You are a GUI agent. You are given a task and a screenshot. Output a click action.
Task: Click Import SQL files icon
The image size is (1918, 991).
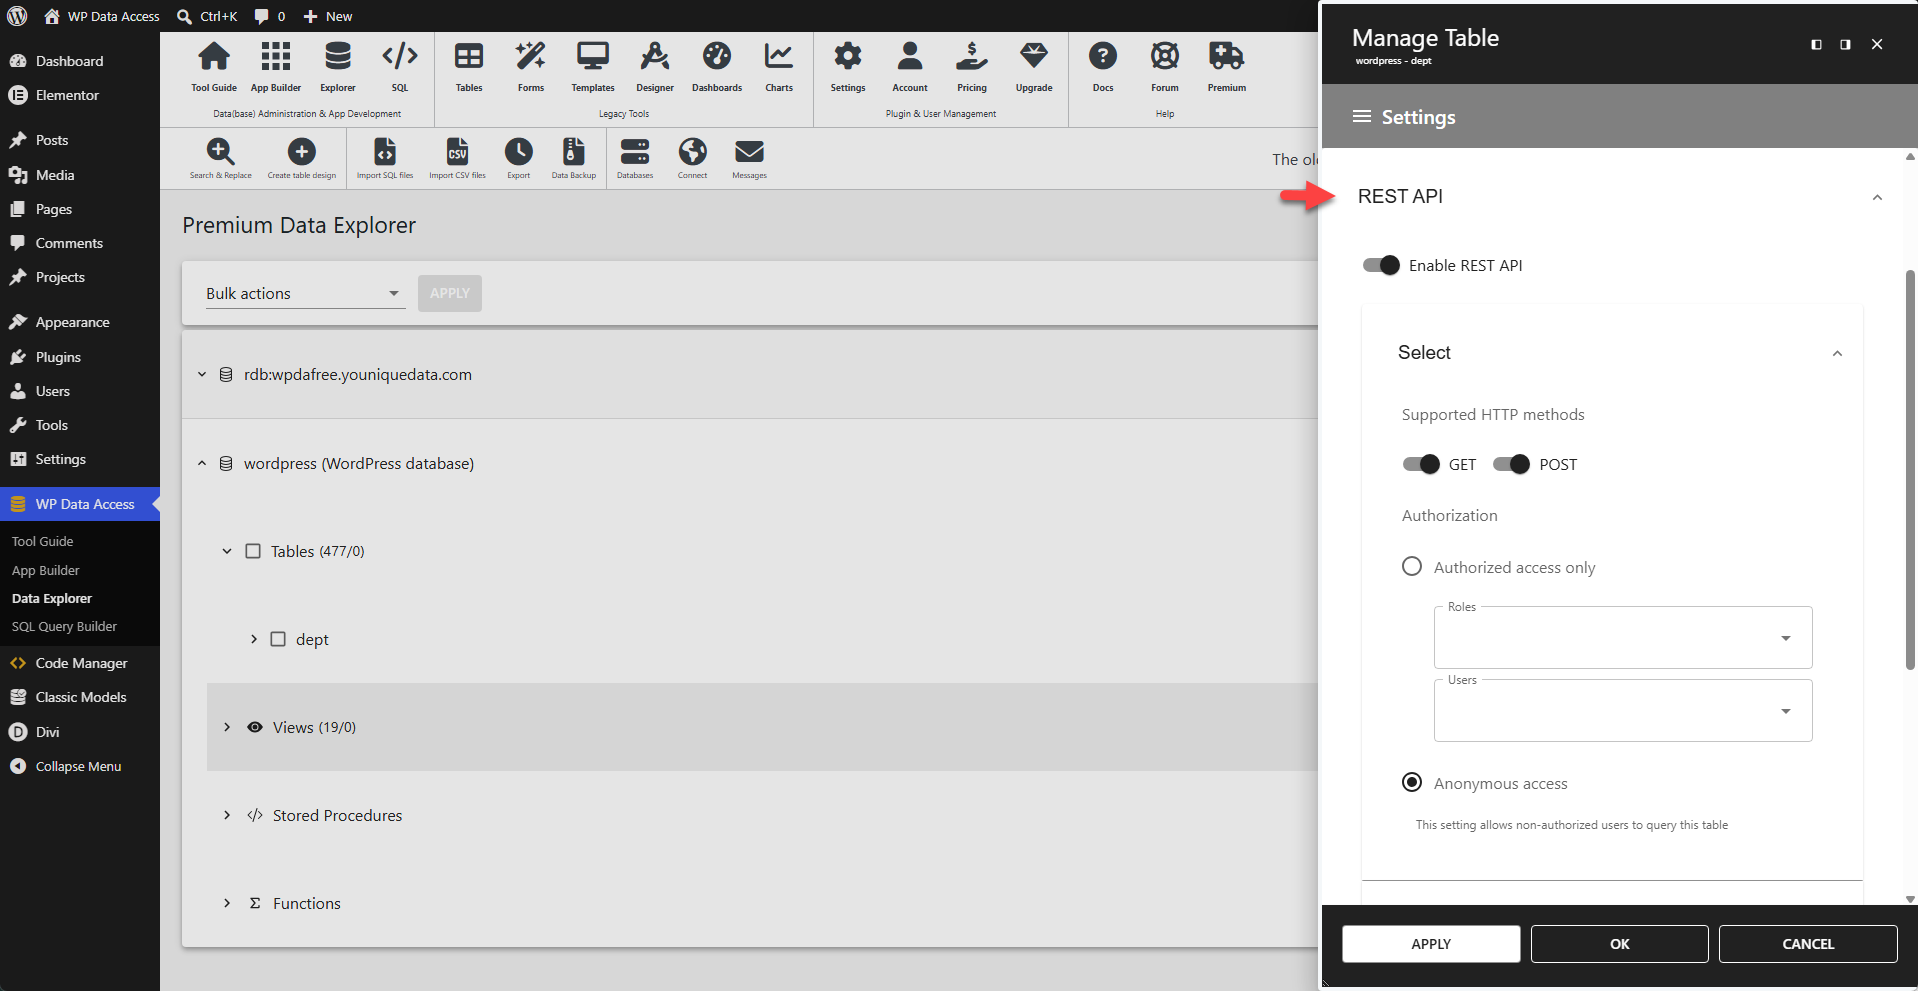tap(385, 158)
